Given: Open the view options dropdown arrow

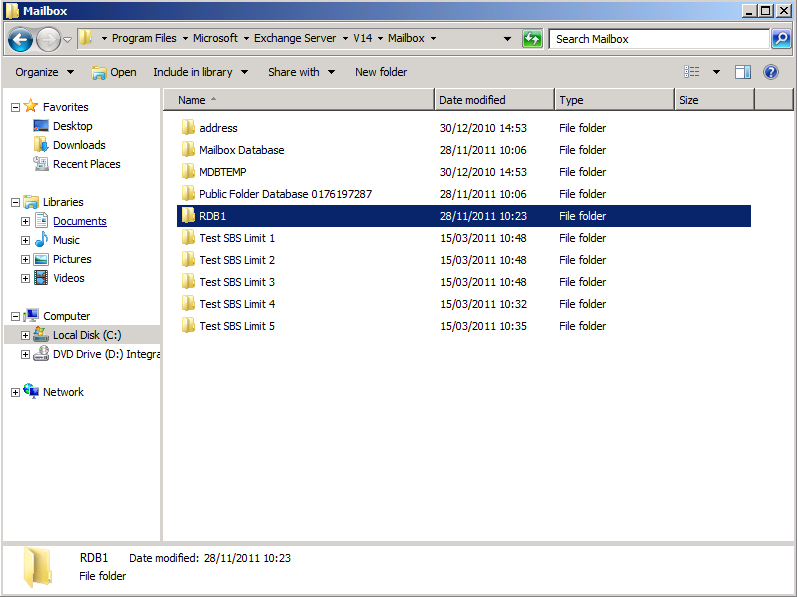Looking at the screenshot, I should tap(716, 72).
